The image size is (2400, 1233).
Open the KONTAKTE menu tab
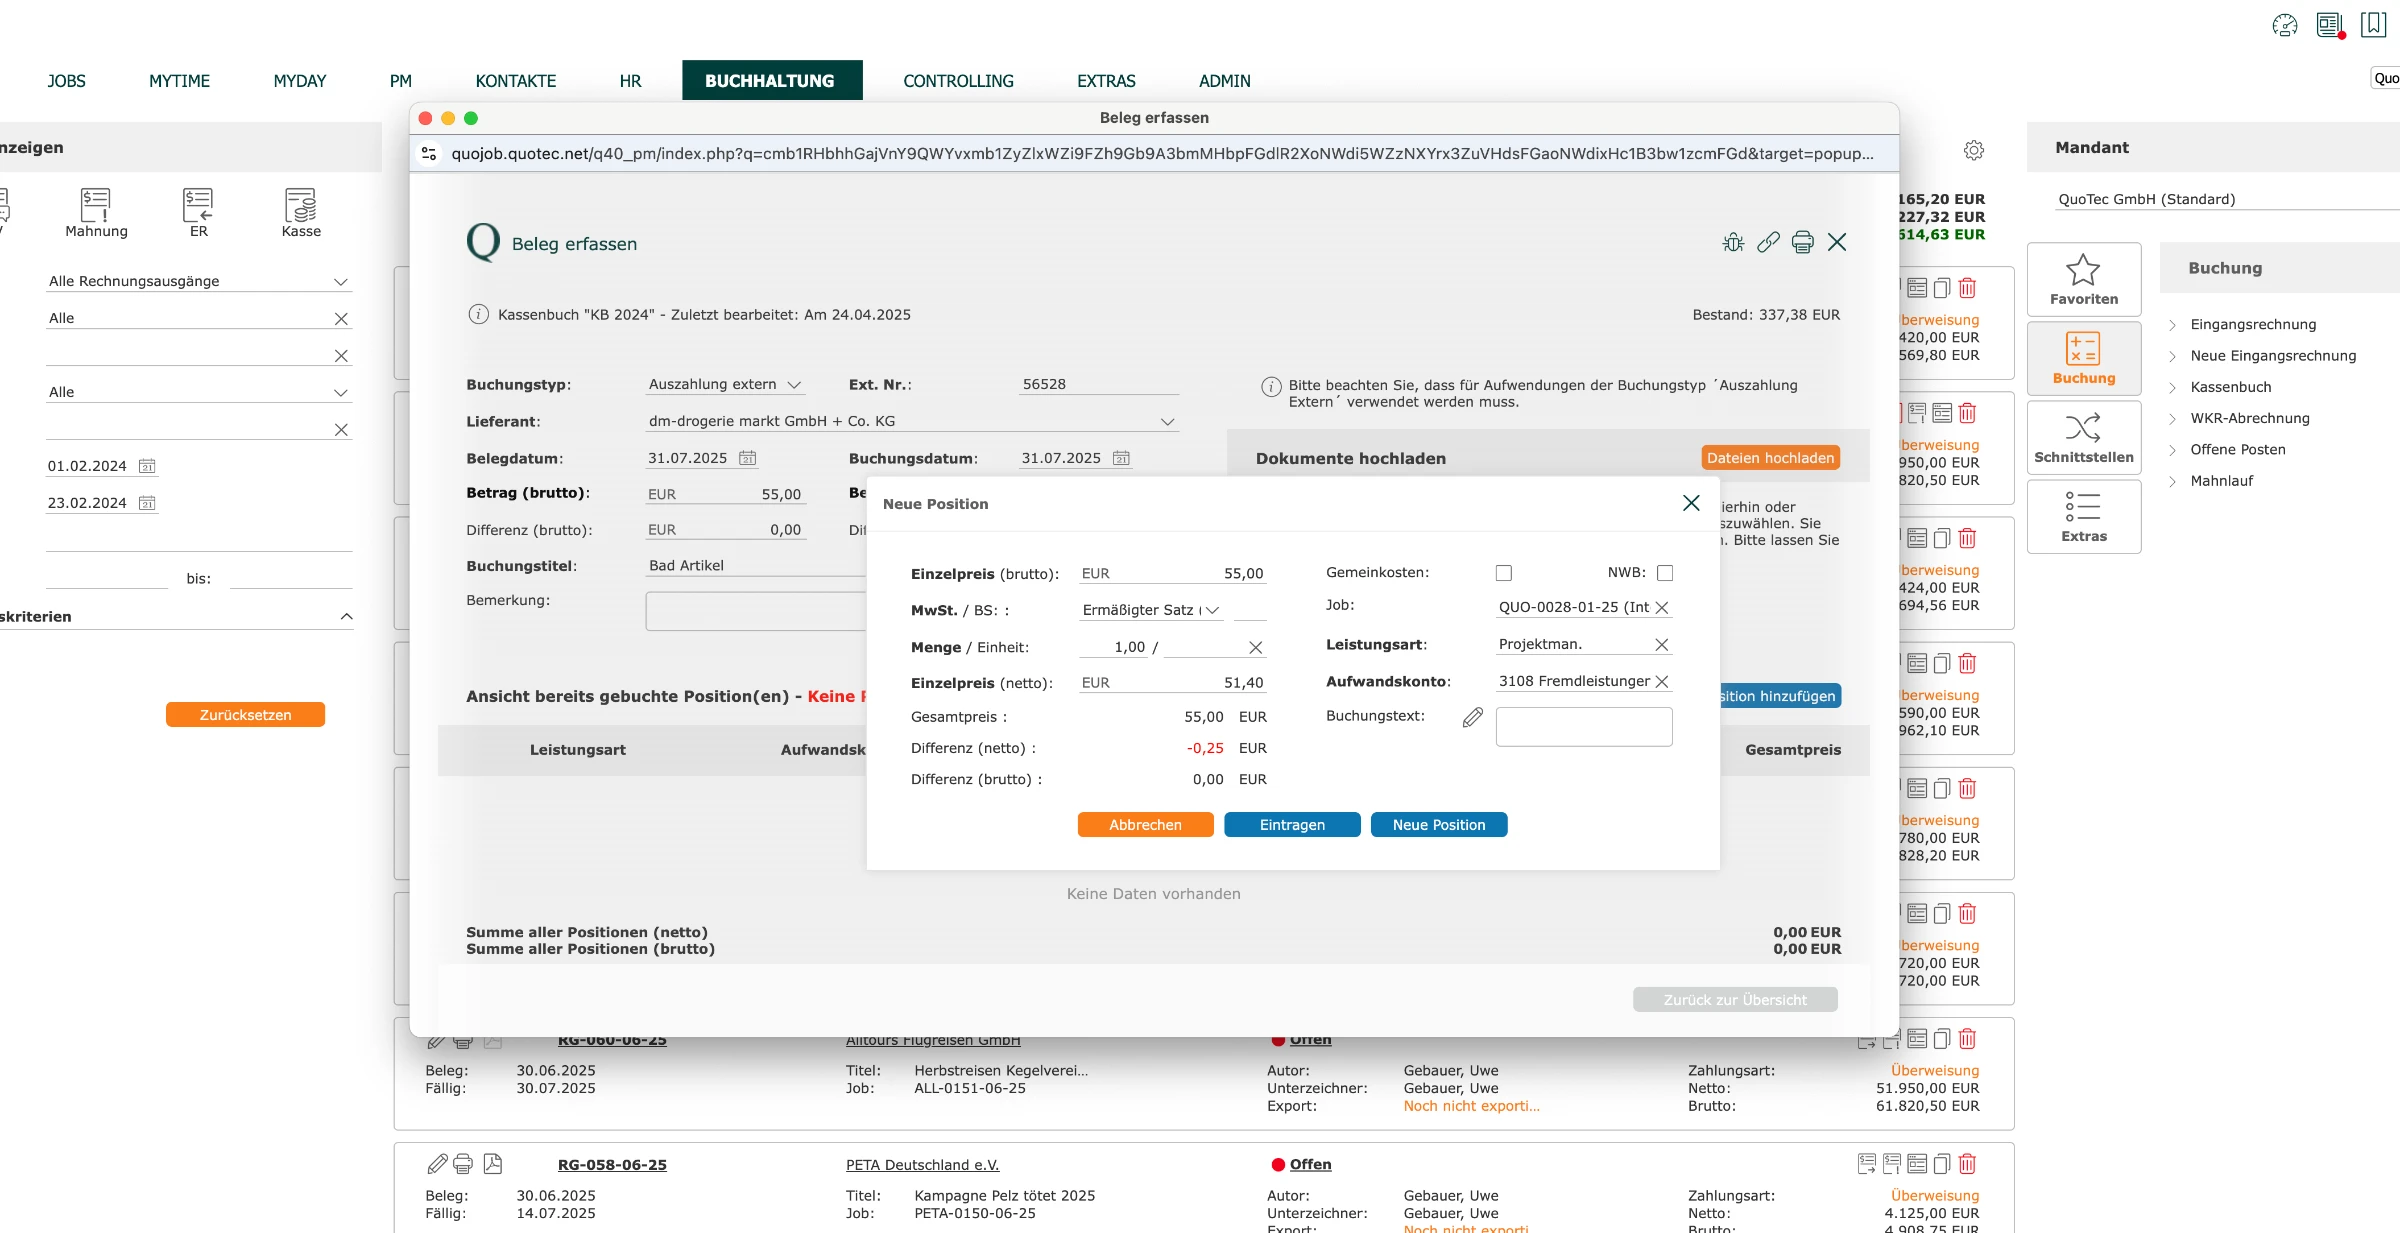click(516, 81)
